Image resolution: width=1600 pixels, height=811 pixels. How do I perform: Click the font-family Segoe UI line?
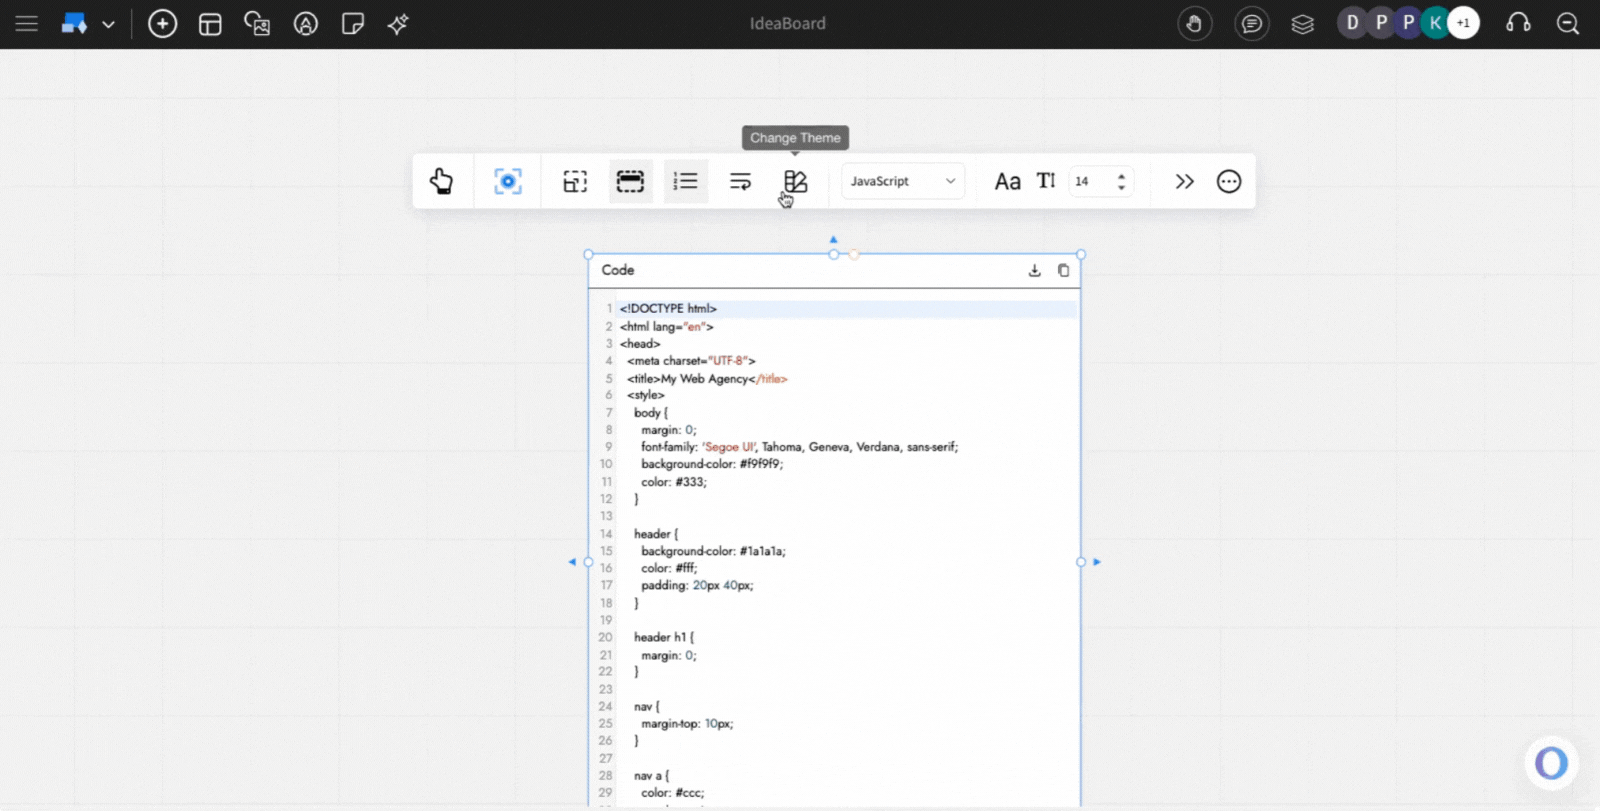click(x=799, y=447)
